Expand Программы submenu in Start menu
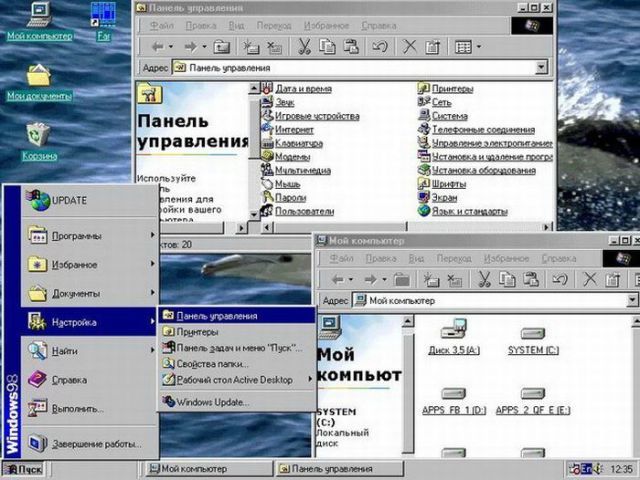 click(x=90, y=236)
